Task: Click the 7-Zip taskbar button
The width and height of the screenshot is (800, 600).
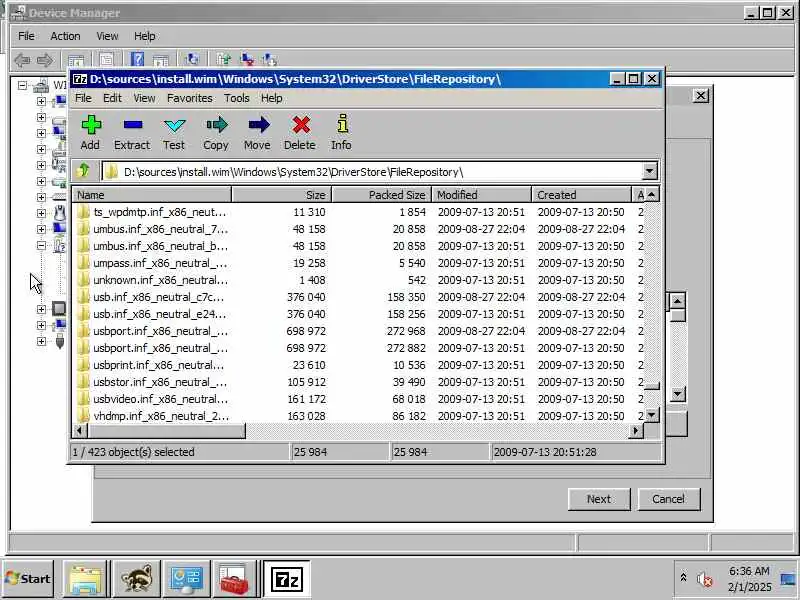Action: coord(287,579)
